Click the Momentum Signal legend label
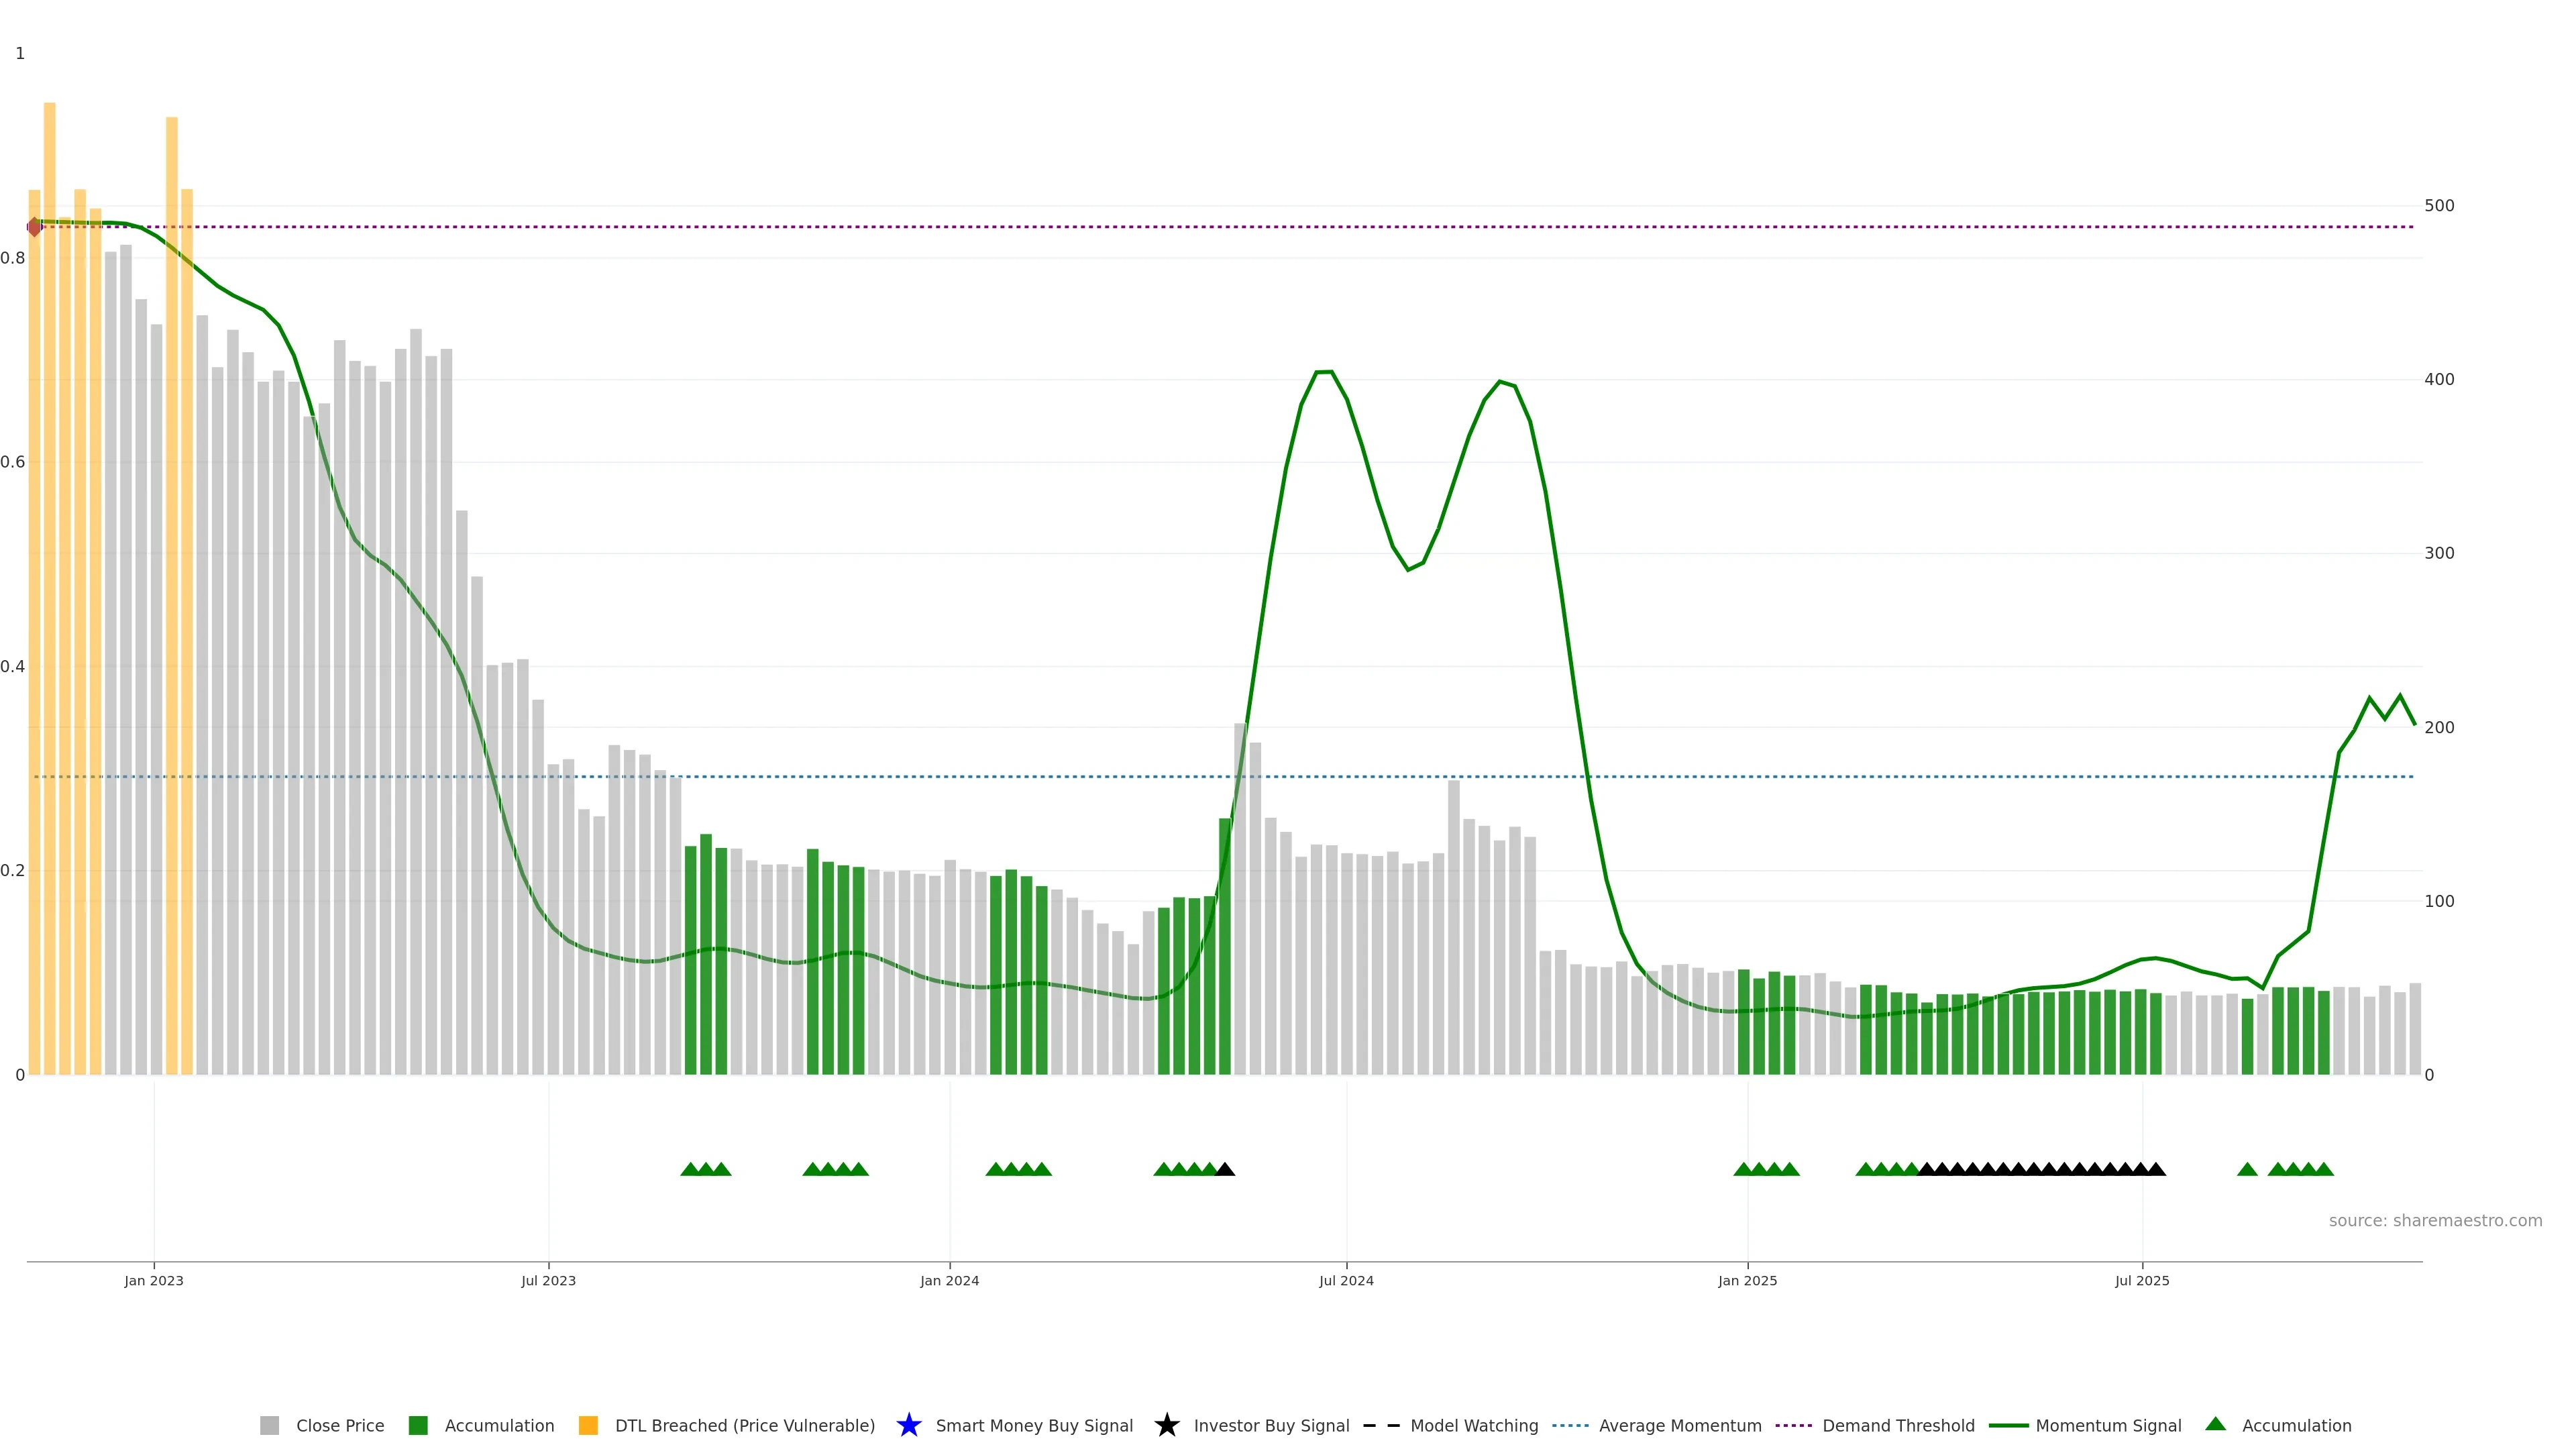The height and width of the screenshot is (1449, 2576). [2108, 1425]
